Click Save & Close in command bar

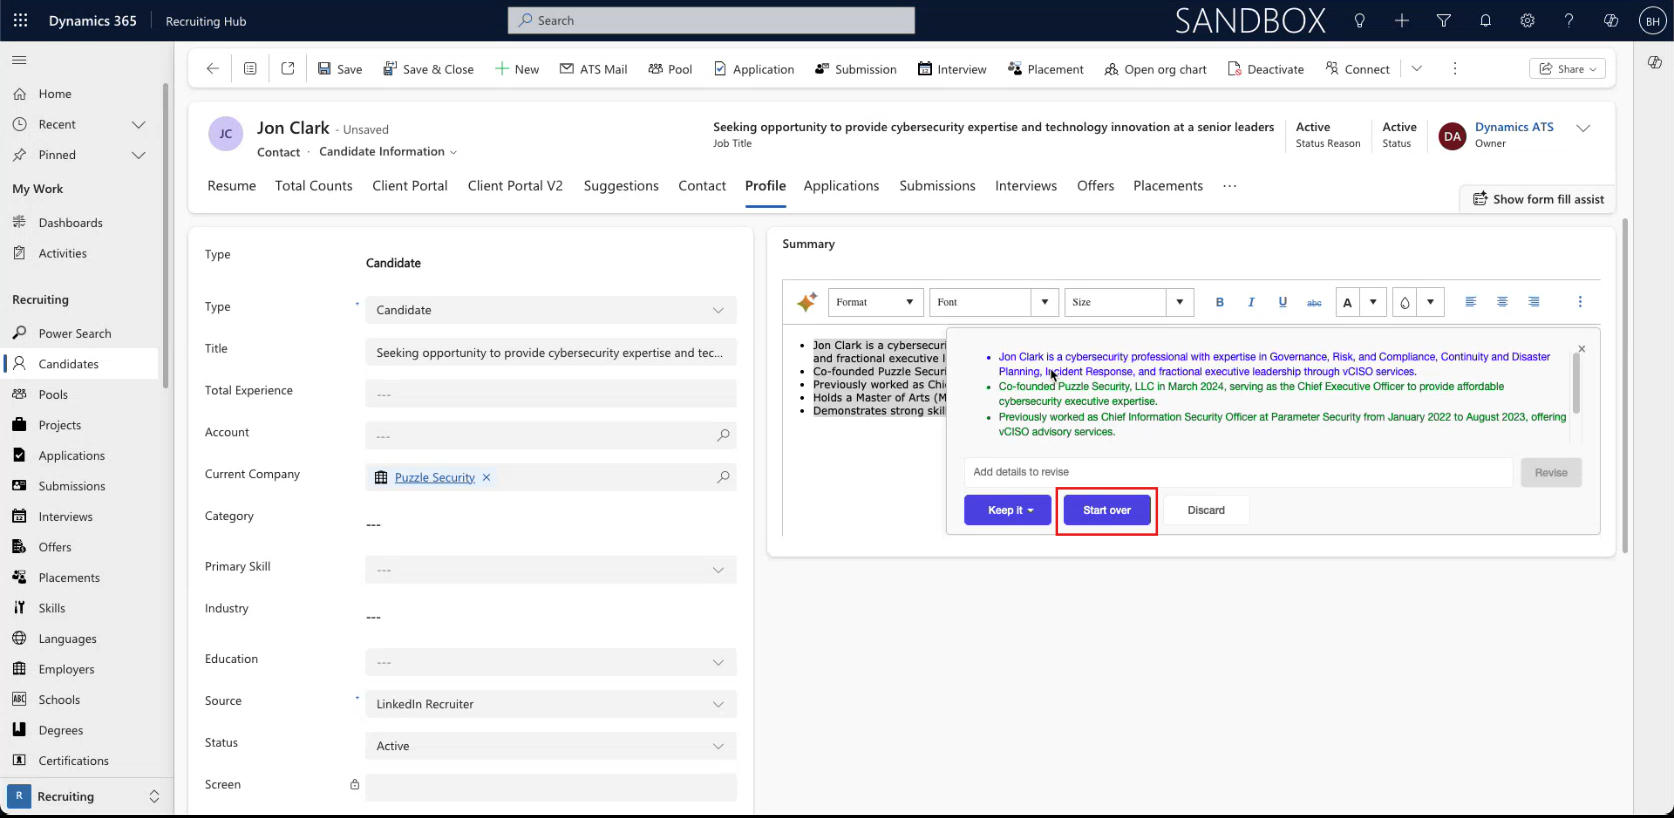[428, 69]
